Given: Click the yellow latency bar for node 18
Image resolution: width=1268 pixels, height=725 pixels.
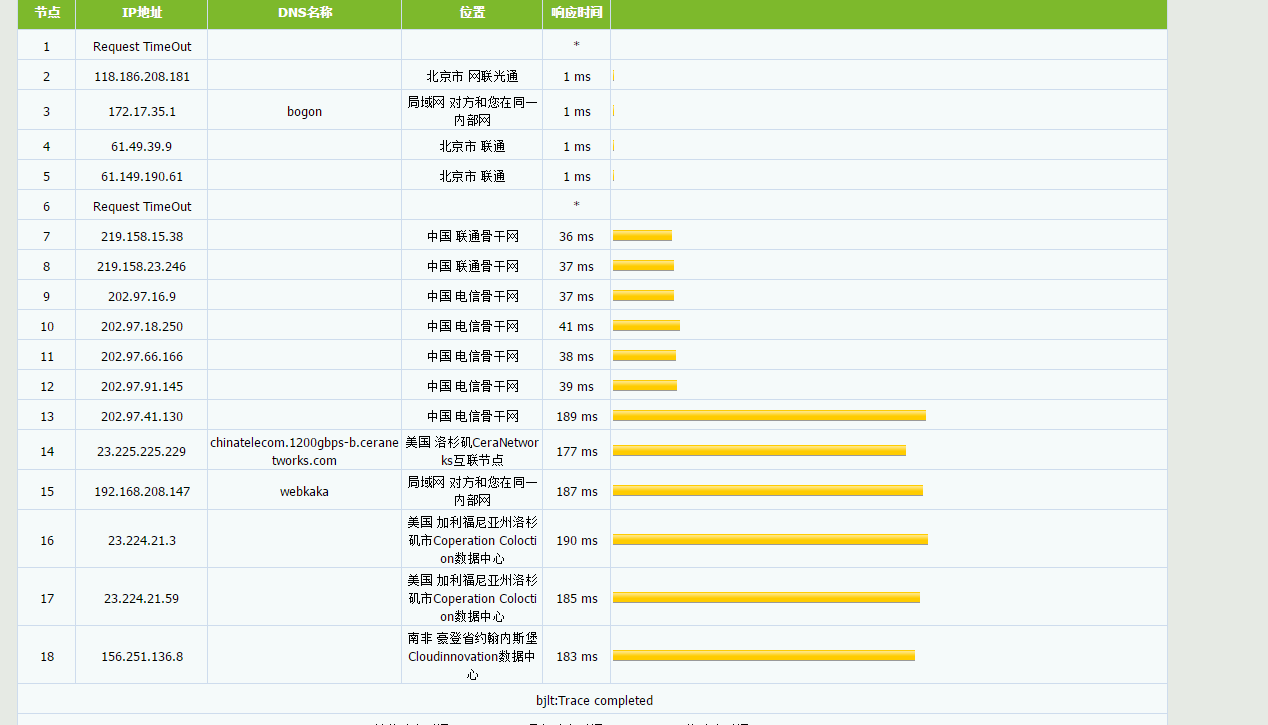Looking at the screenshot, I should point(764,655).
